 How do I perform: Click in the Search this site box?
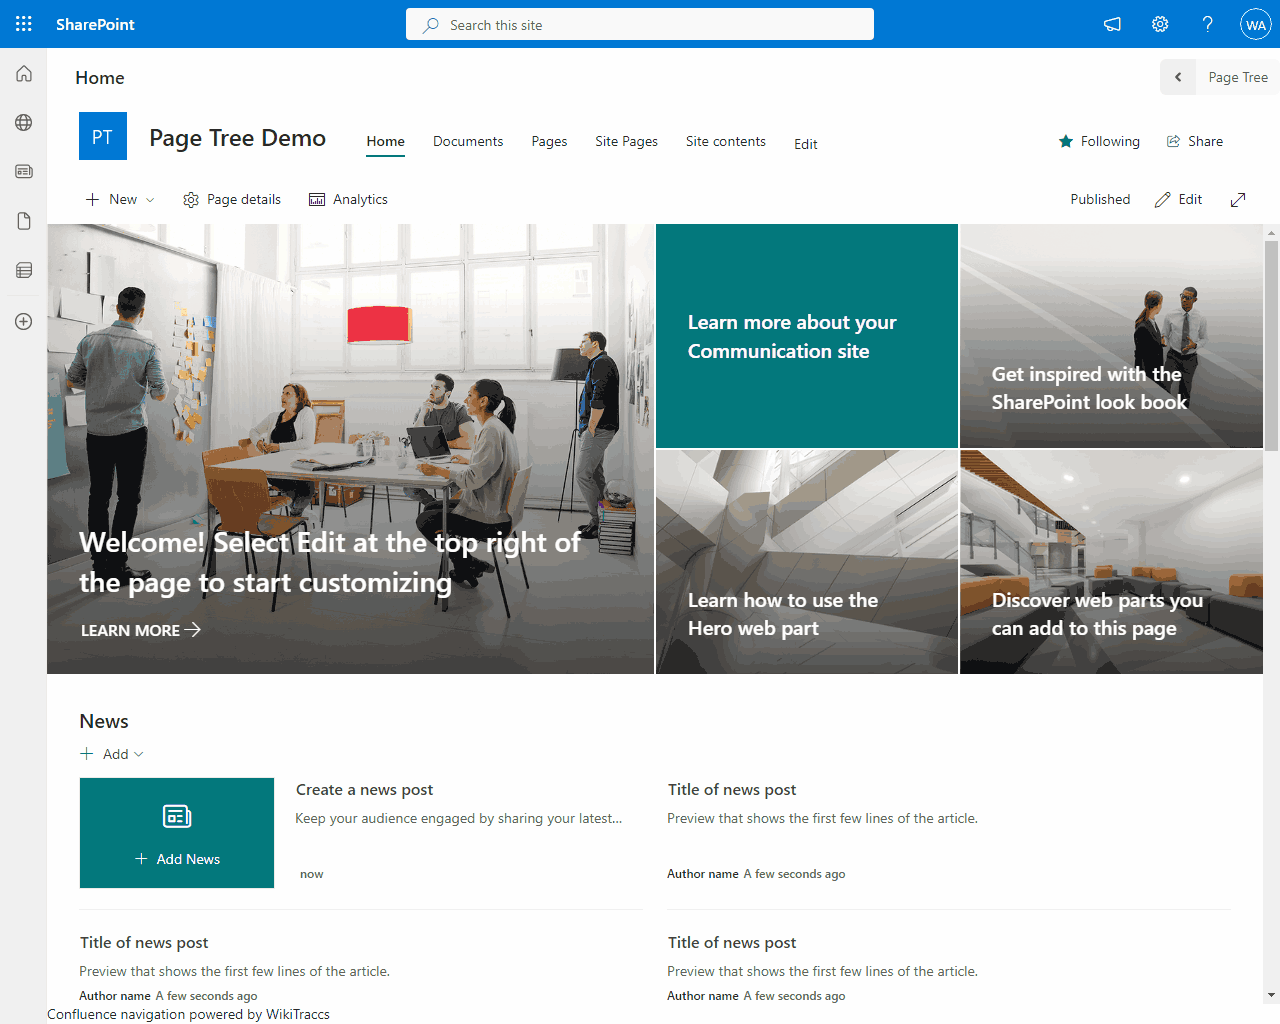[x=640, y=25]
